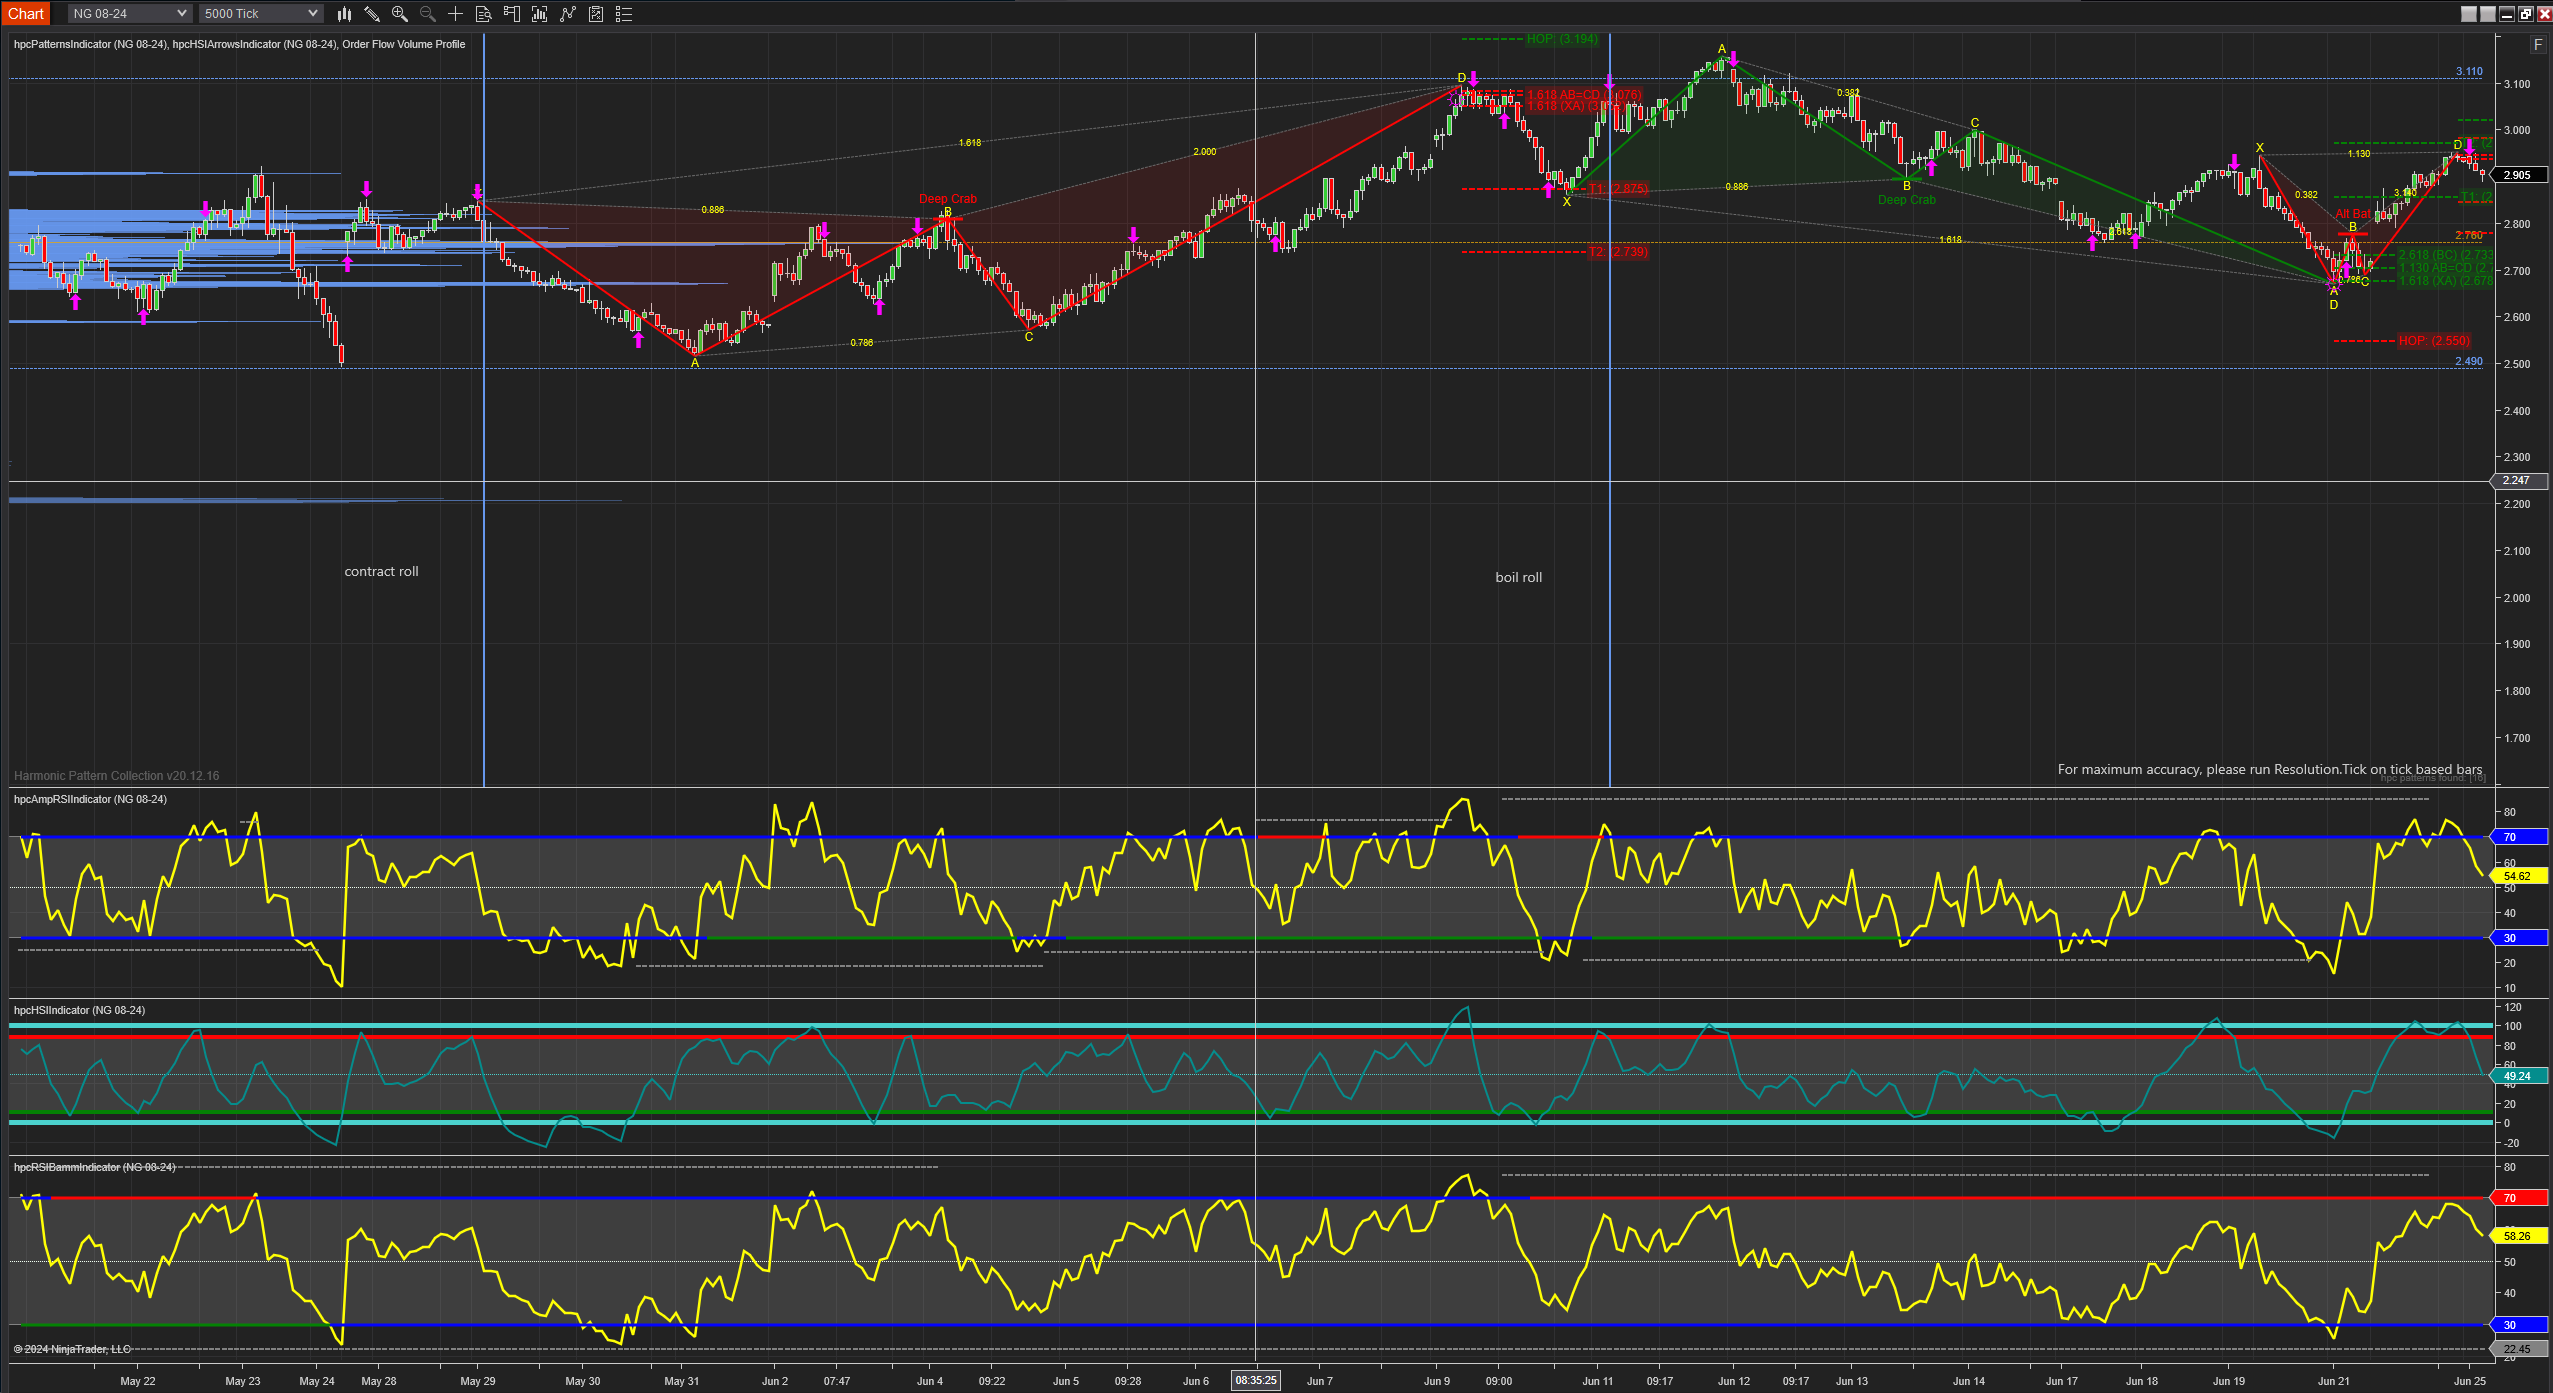Open the bar style (candlestick) icon
This screenshot has height=1393, width=2553.
pyautogui.click(x=344, y=14)
